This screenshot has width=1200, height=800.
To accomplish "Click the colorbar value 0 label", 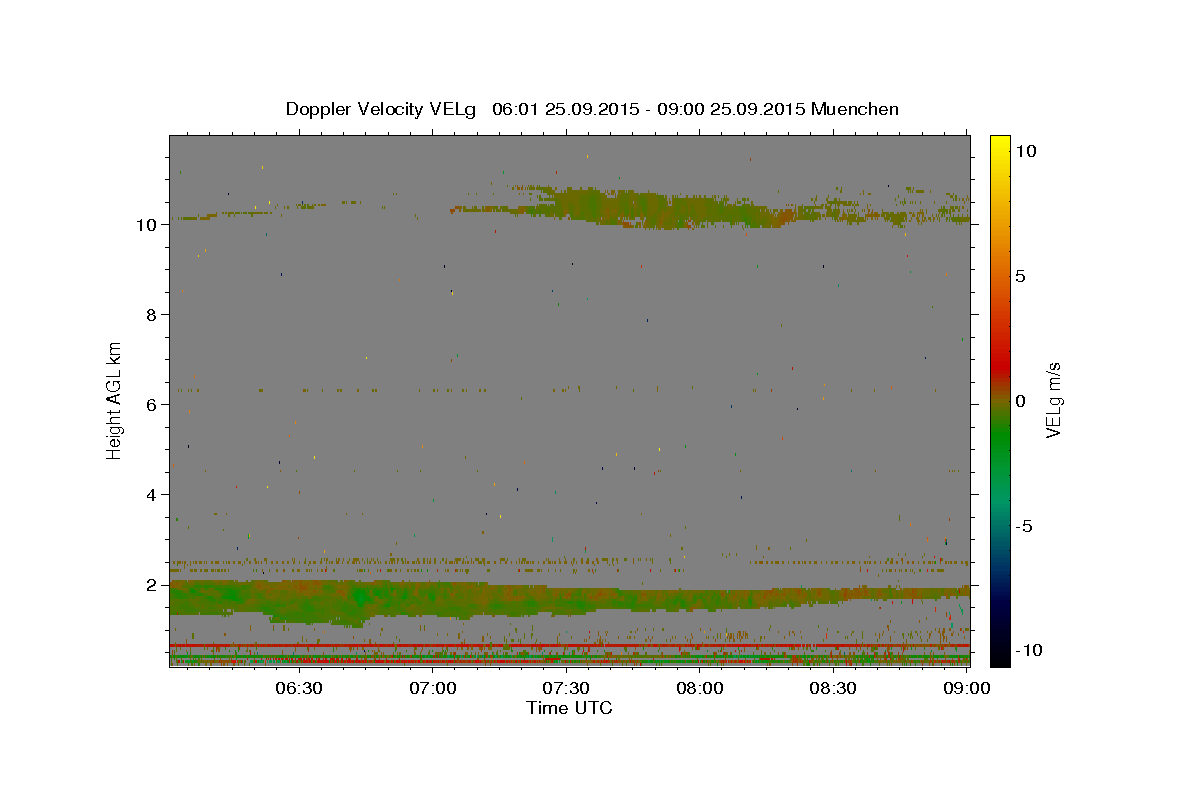I will (1020, 401).
